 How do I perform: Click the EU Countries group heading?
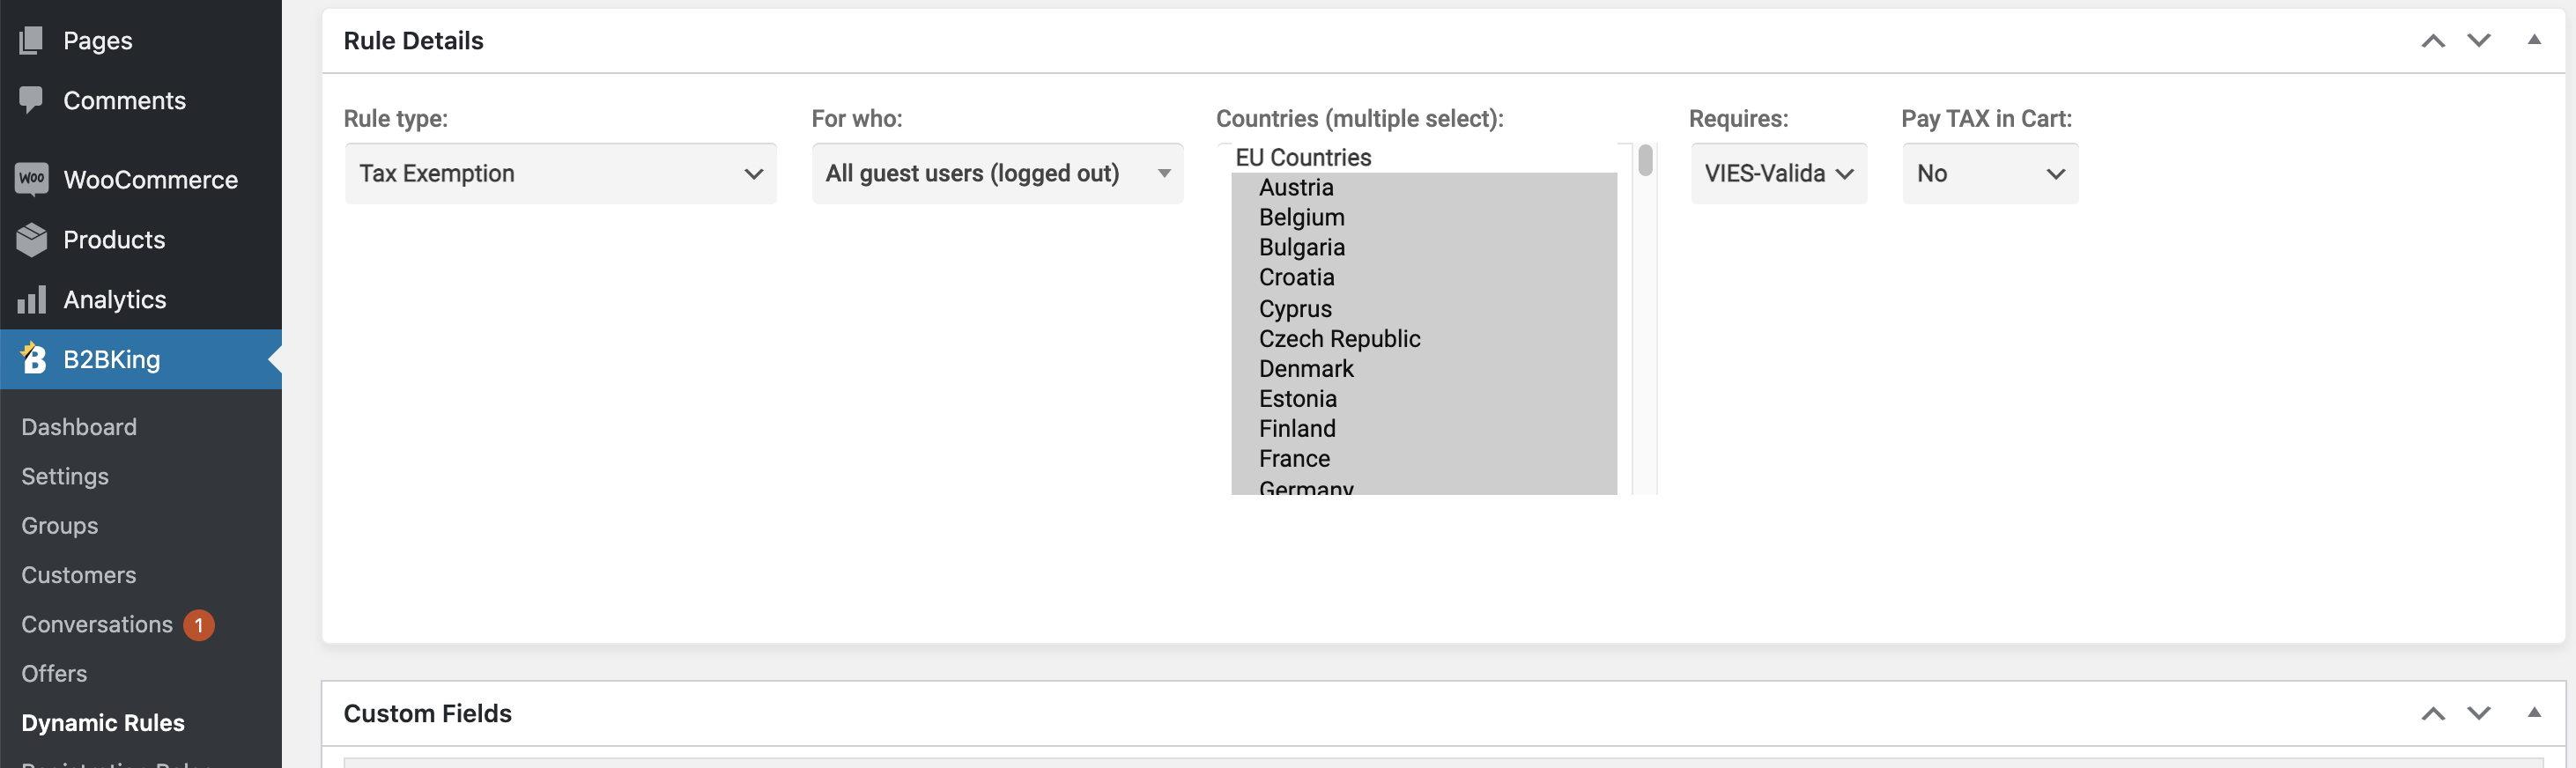coord(1303,157)
